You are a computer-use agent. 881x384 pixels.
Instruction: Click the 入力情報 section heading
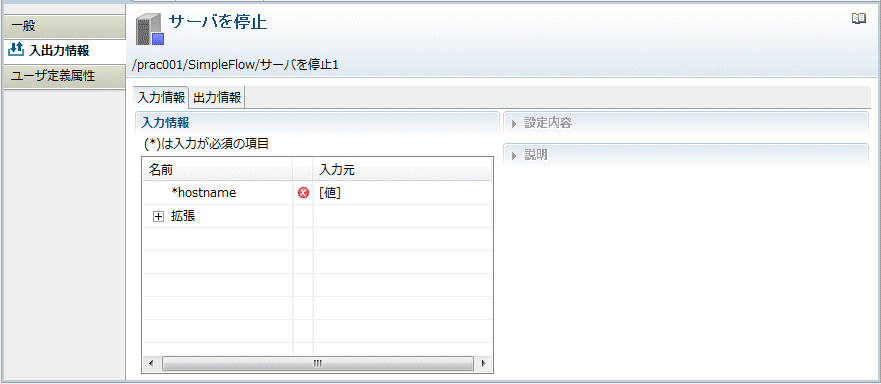[165, 122]
